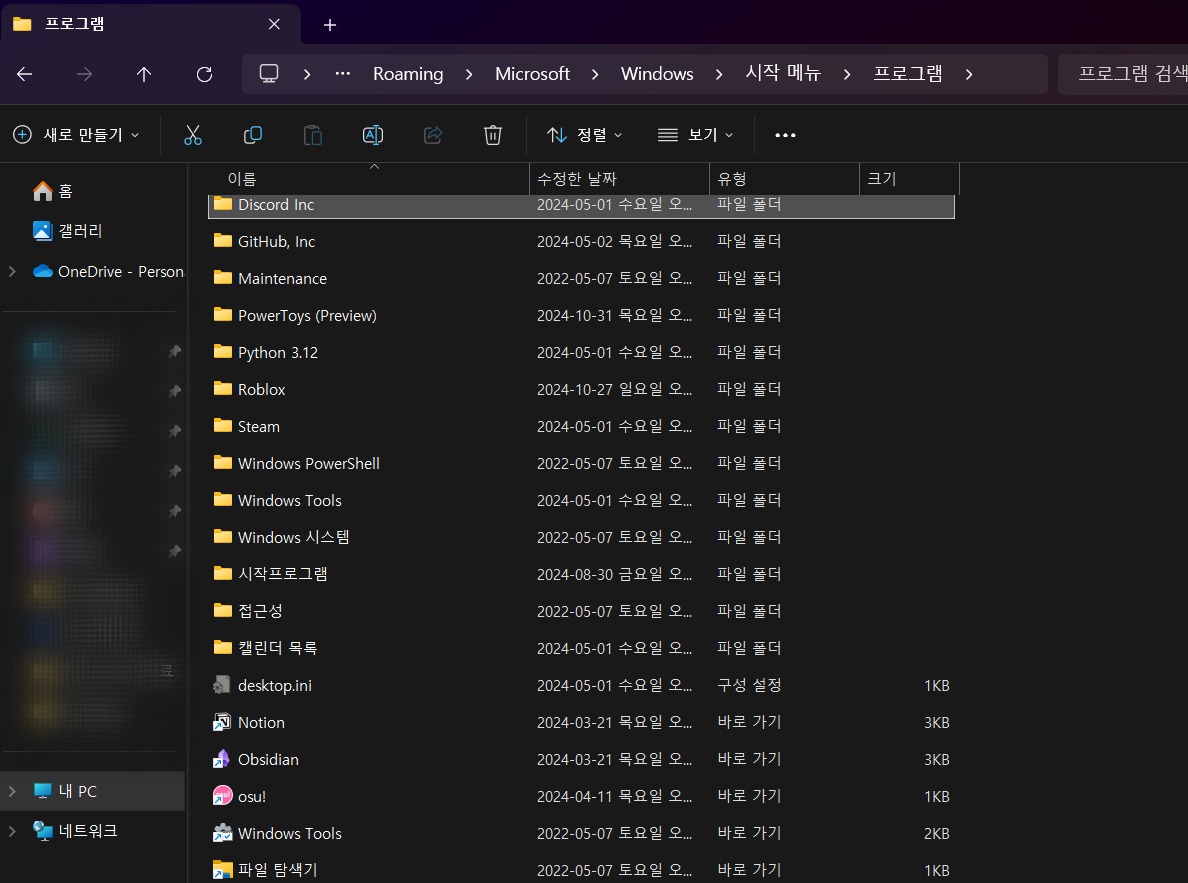This screenshot has height=883, width=1188.
Task: Open a new tab with plus button
Action: point(330,25)
